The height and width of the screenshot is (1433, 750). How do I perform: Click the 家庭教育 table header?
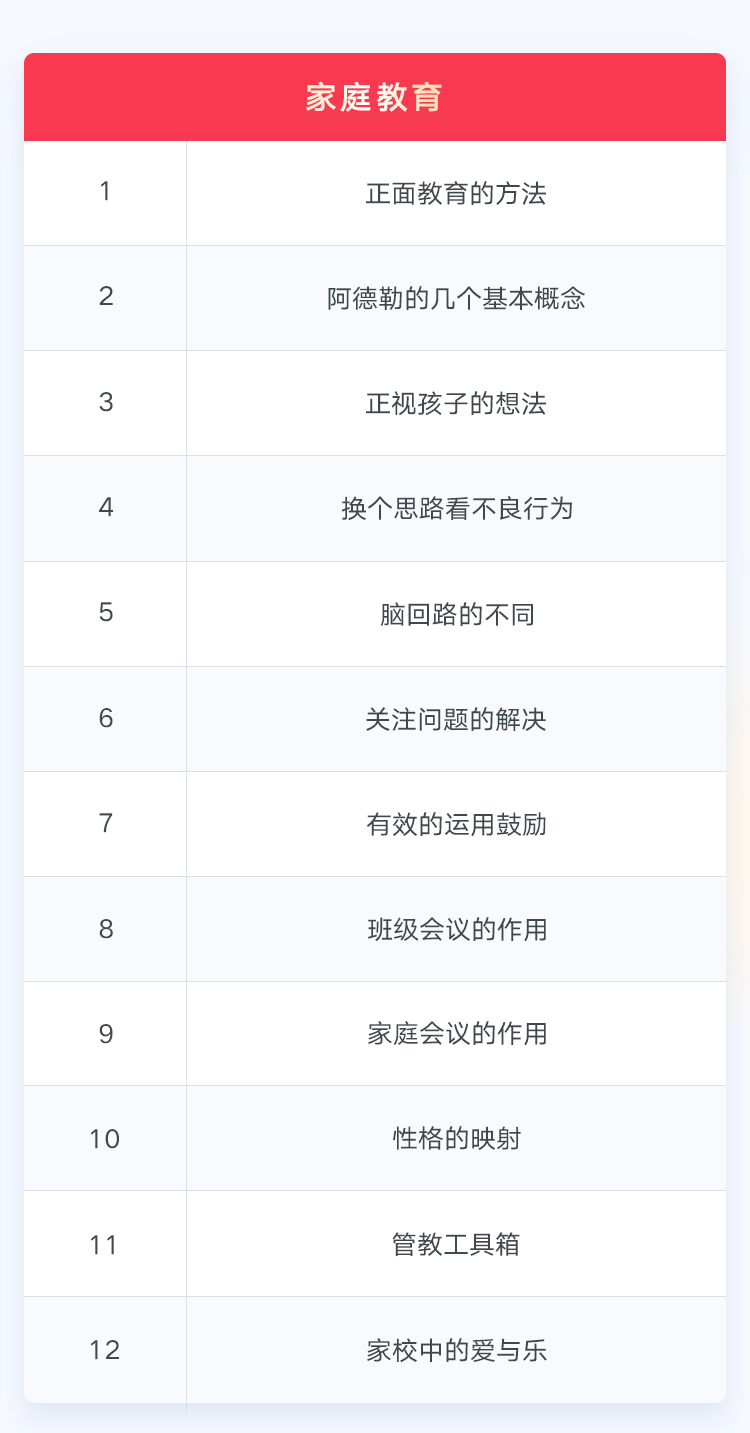(375, 97)
